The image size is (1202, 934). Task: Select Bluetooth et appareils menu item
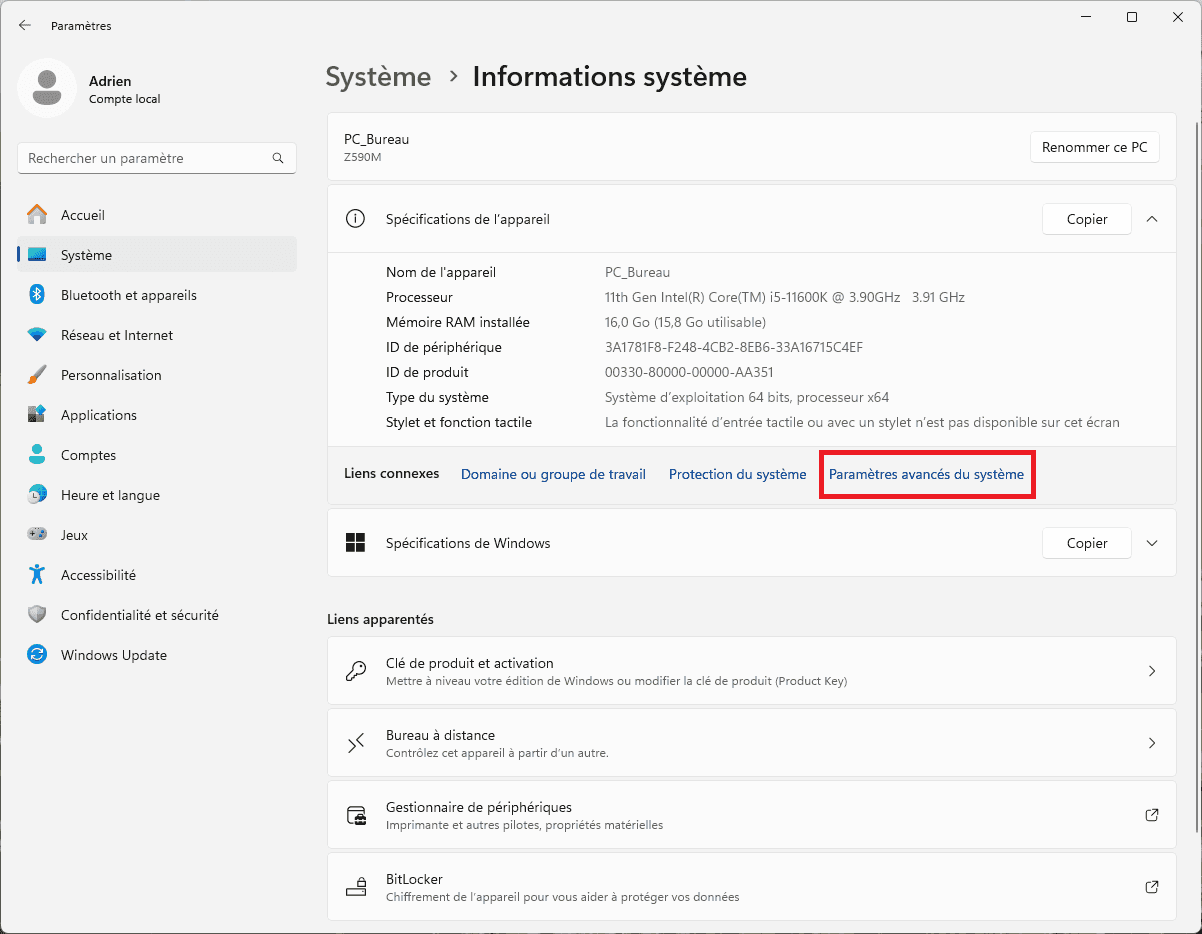point(157,295)
